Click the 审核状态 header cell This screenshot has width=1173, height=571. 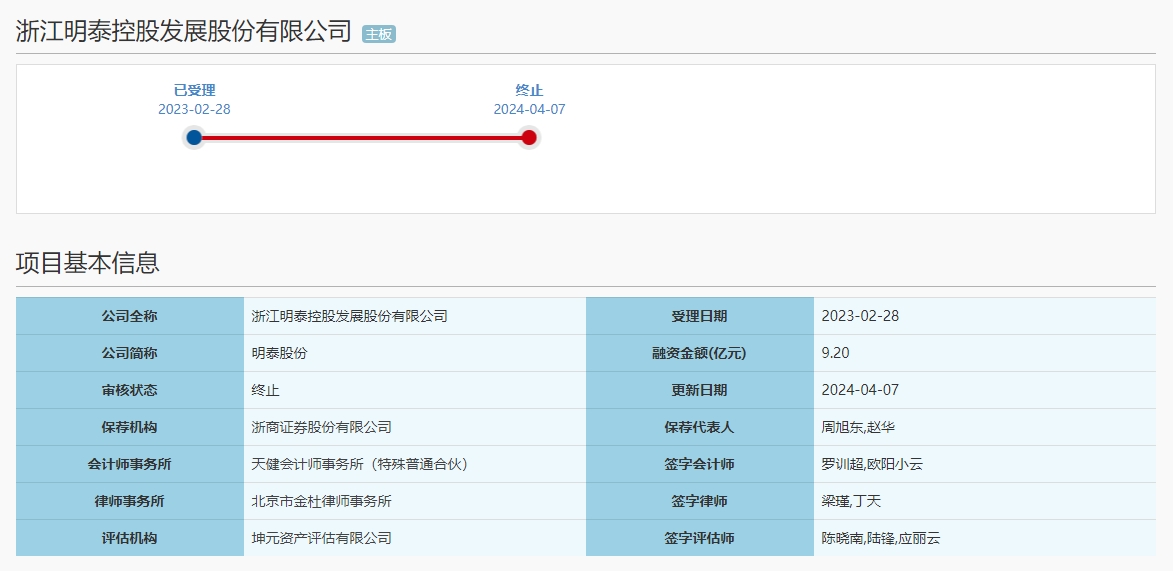[x=130, y=390]
